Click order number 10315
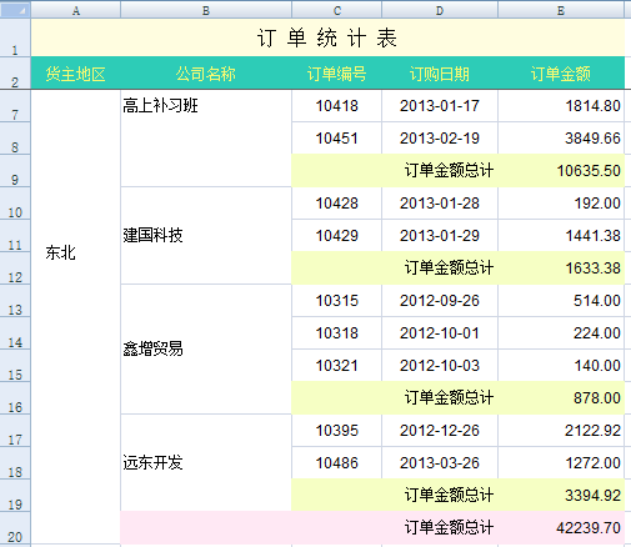The height and width of the screenshot is (548, 632). click(x=337, y=301)
